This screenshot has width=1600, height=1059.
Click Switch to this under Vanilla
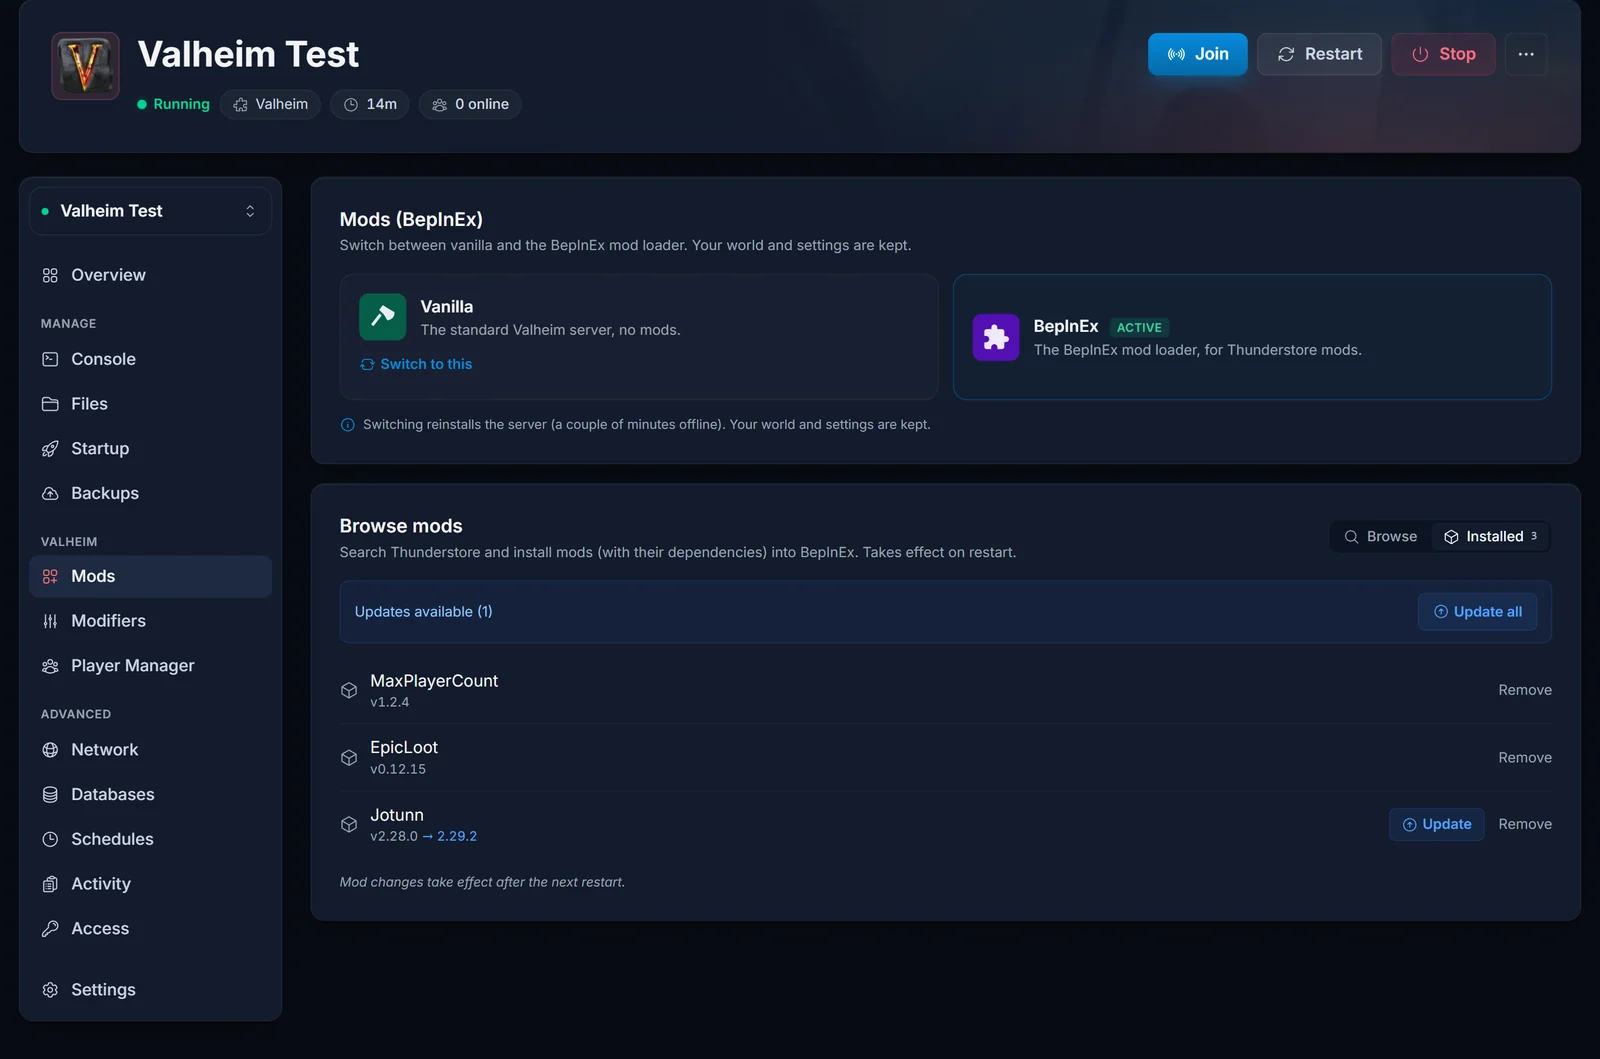point(416,364)
